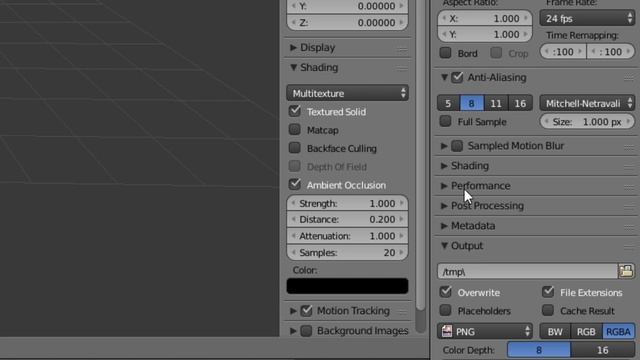Expand the Post Processing panel
Viewport: 640px width, 360px height.
point(444,206)
